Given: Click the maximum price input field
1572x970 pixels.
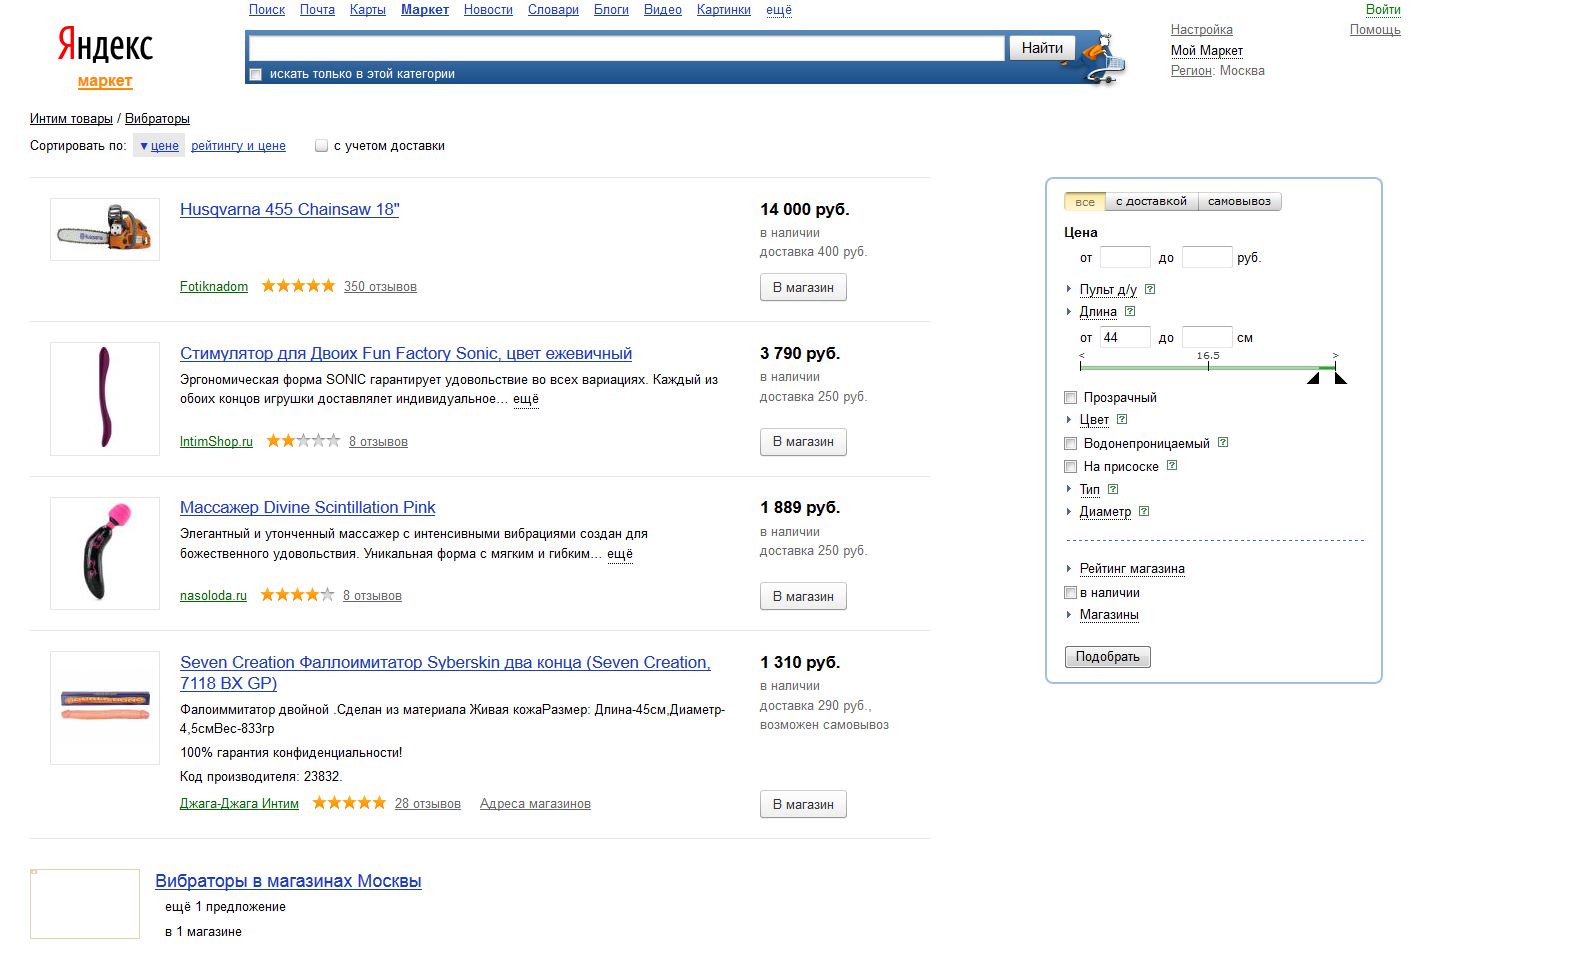Looking at the screenshot, I should (1206, 258).
